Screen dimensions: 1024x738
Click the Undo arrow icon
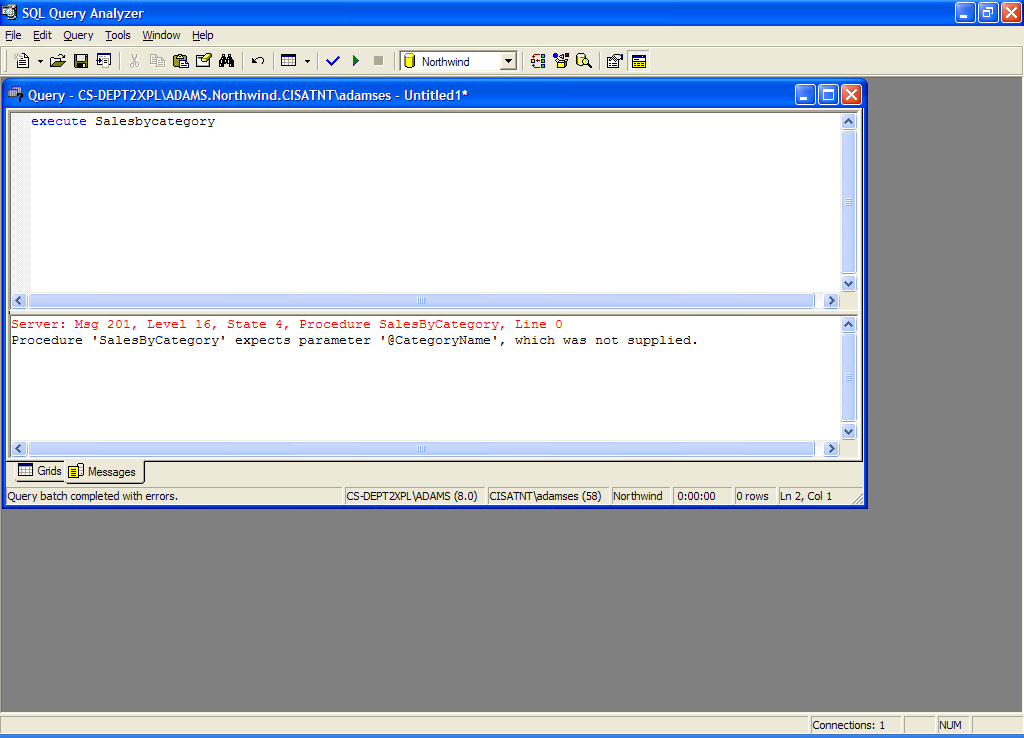click(257, 61)
